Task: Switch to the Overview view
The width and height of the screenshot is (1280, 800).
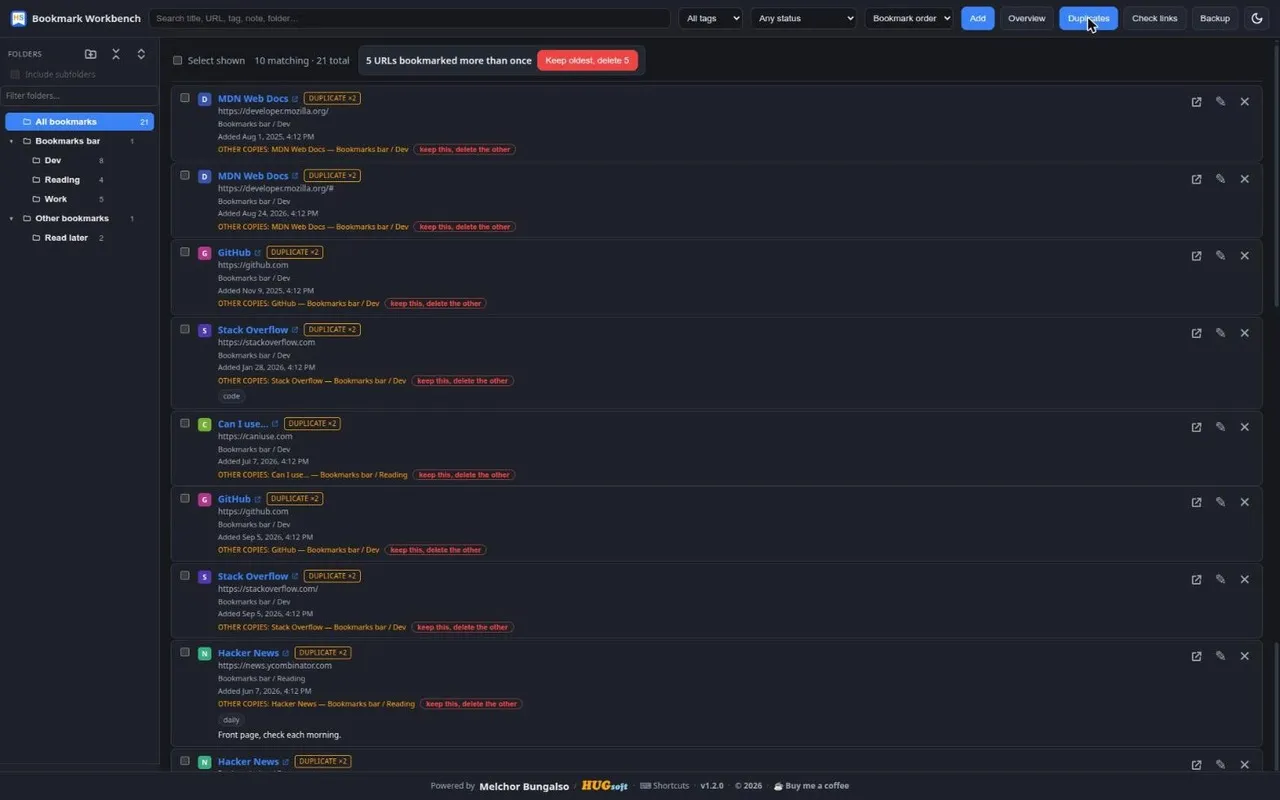Action: [x=1027, y=18]
